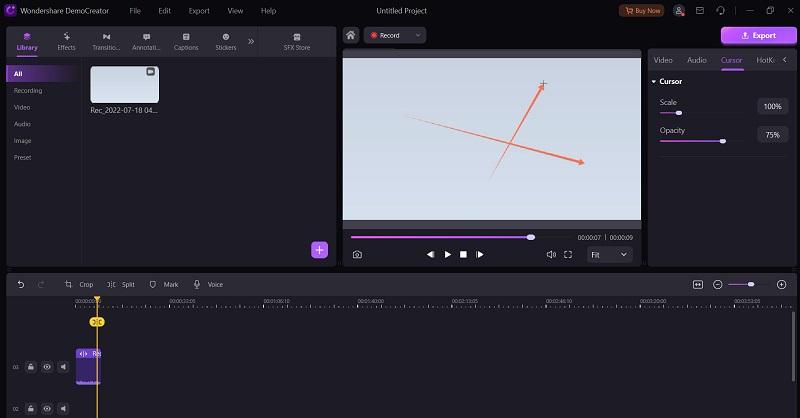Undo the last action
Viewport: 800px width, 418px height.
21,284
